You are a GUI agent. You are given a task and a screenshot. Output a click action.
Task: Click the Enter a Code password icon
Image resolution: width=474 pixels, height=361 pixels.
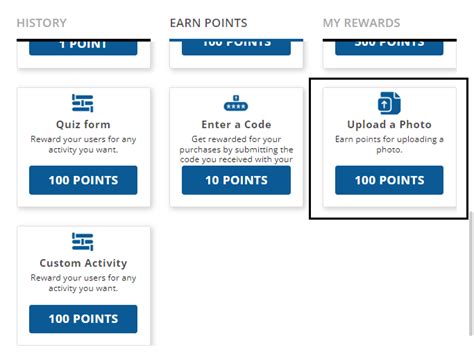[x=236, y=104]
